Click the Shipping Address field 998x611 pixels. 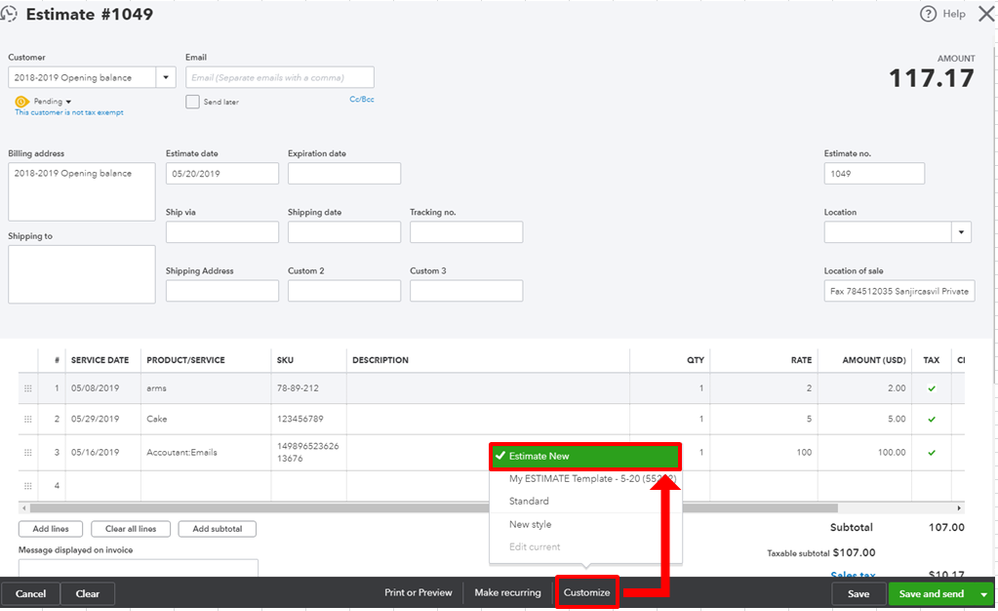tap(222, 291)
